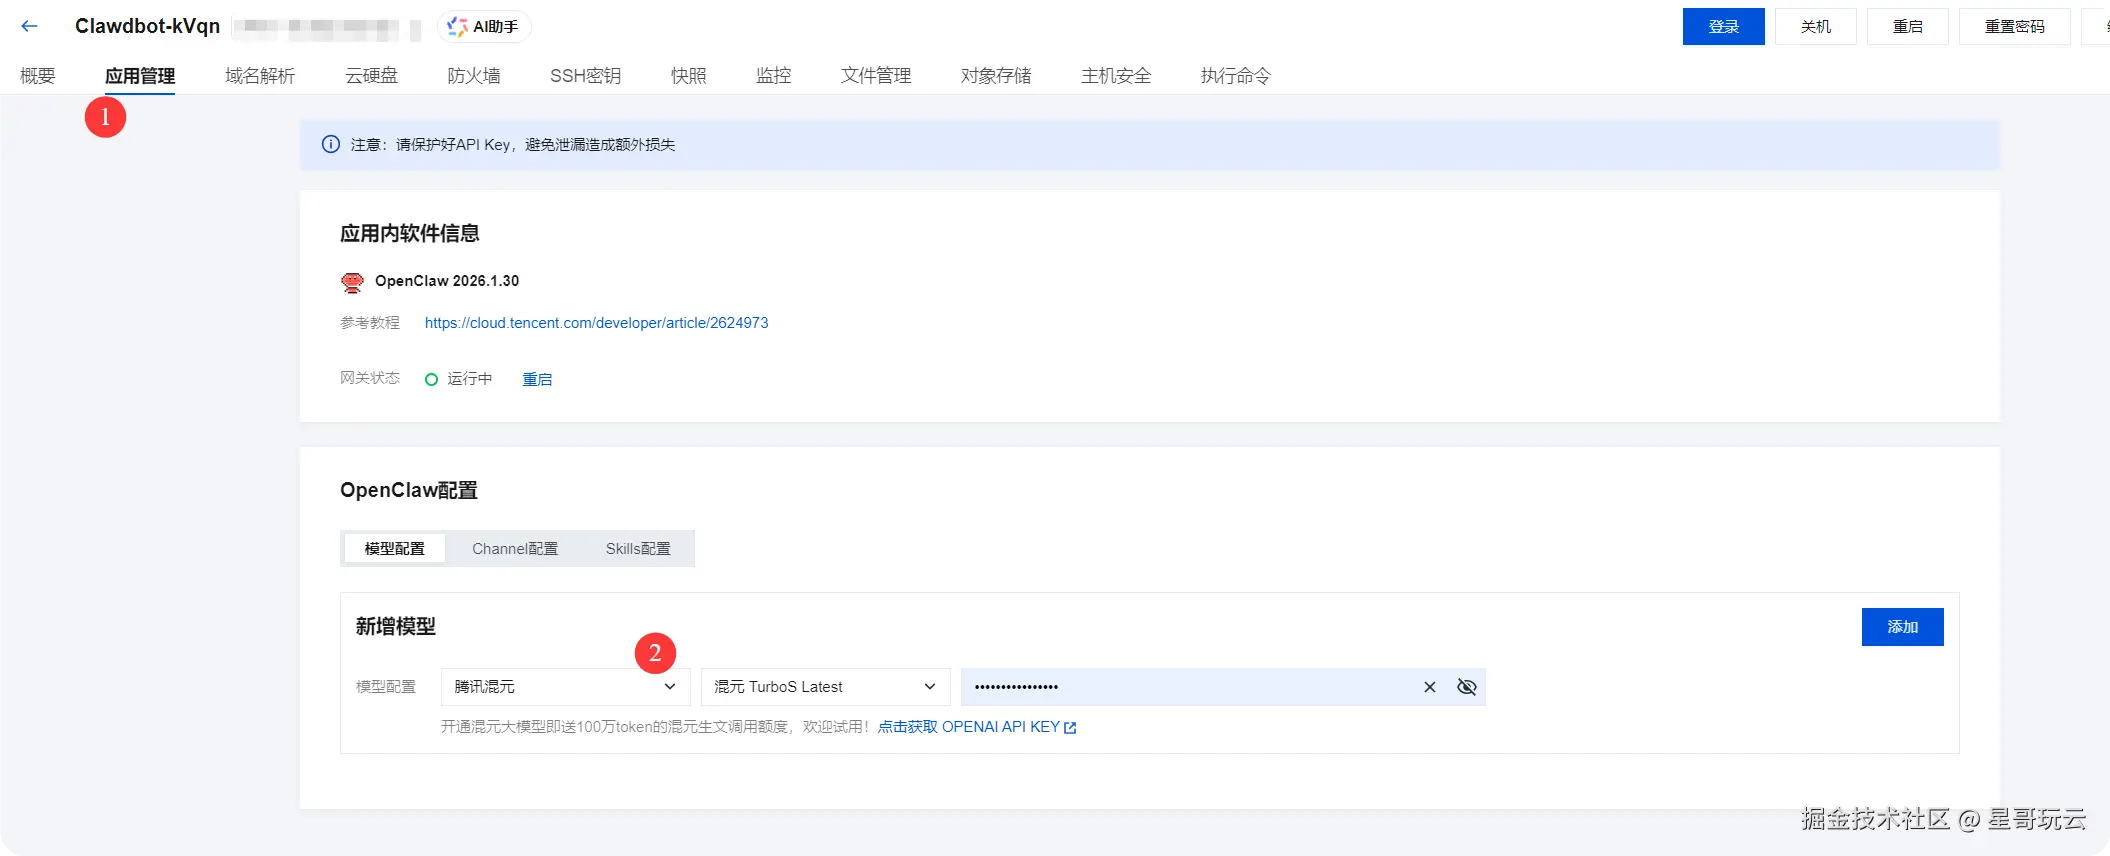Click the 重置密码 button

coord(2014,27)
